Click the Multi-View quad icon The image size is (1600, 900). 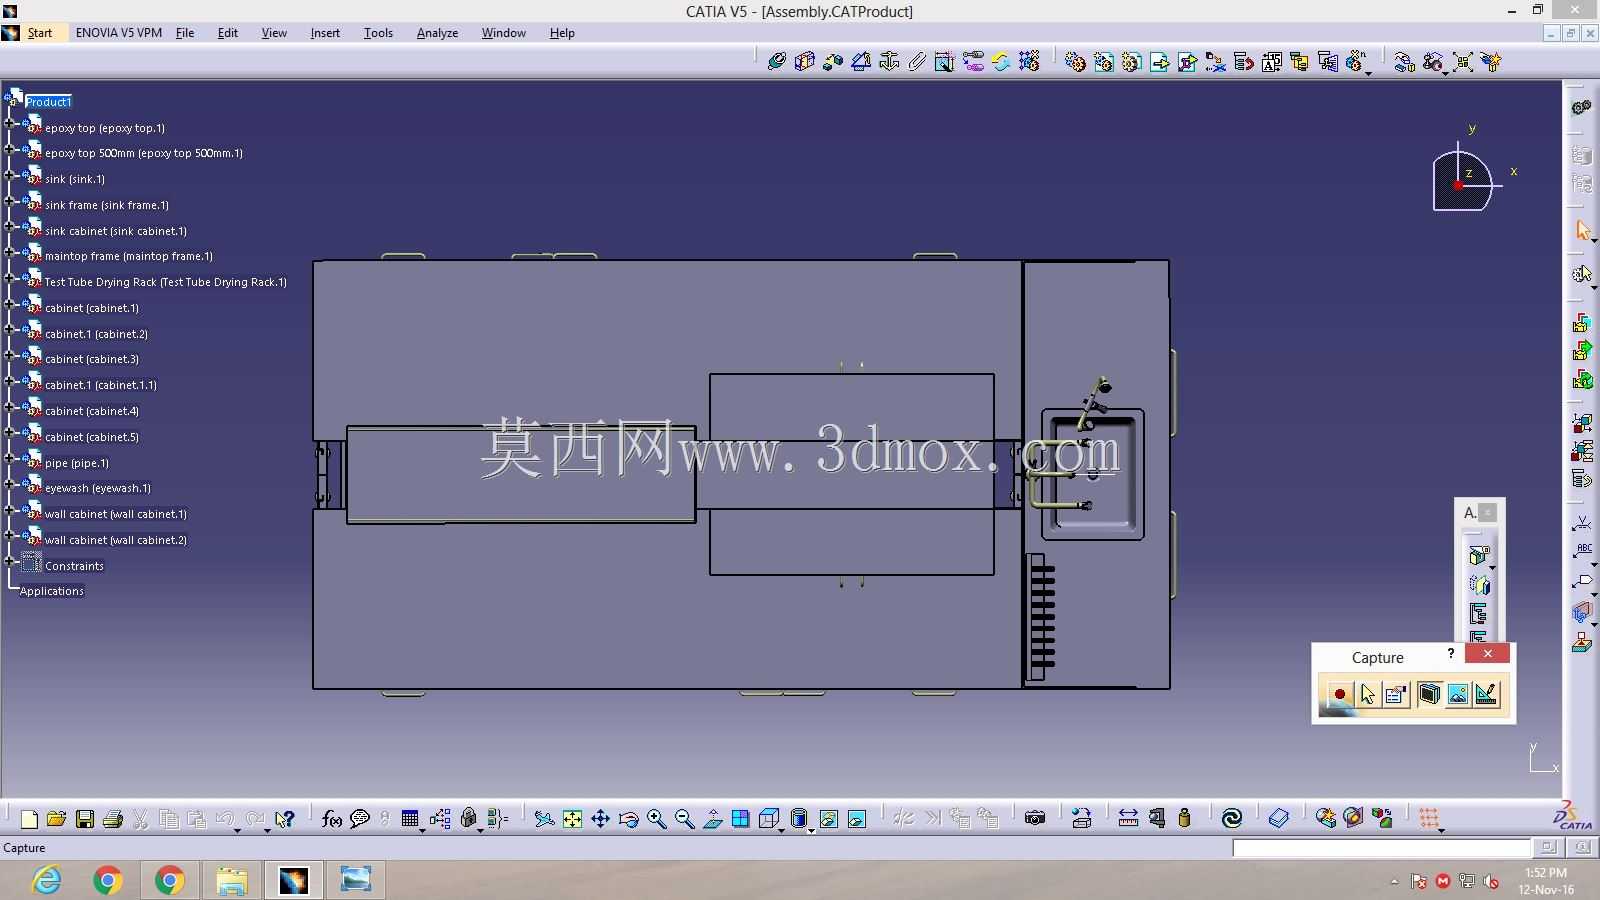coord(740,819)
